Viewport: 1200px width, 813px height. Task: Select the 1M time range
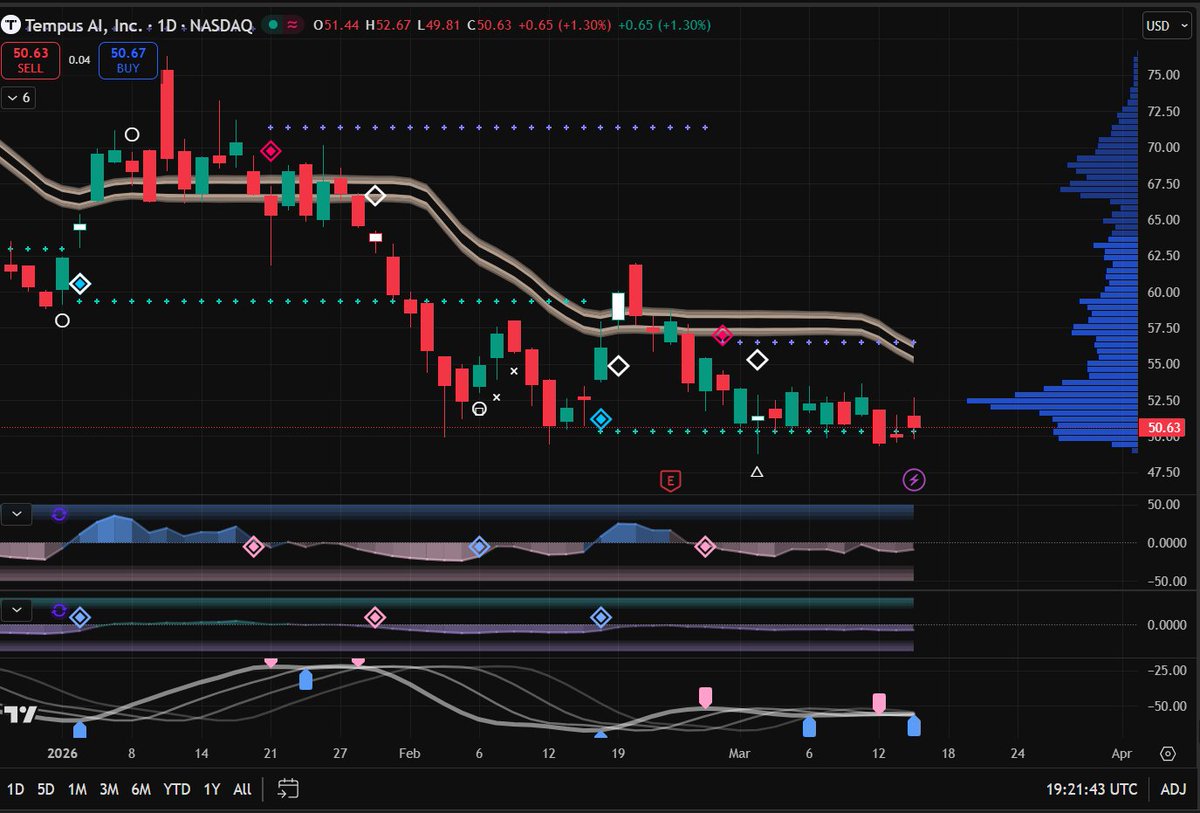tap(77, 789)
